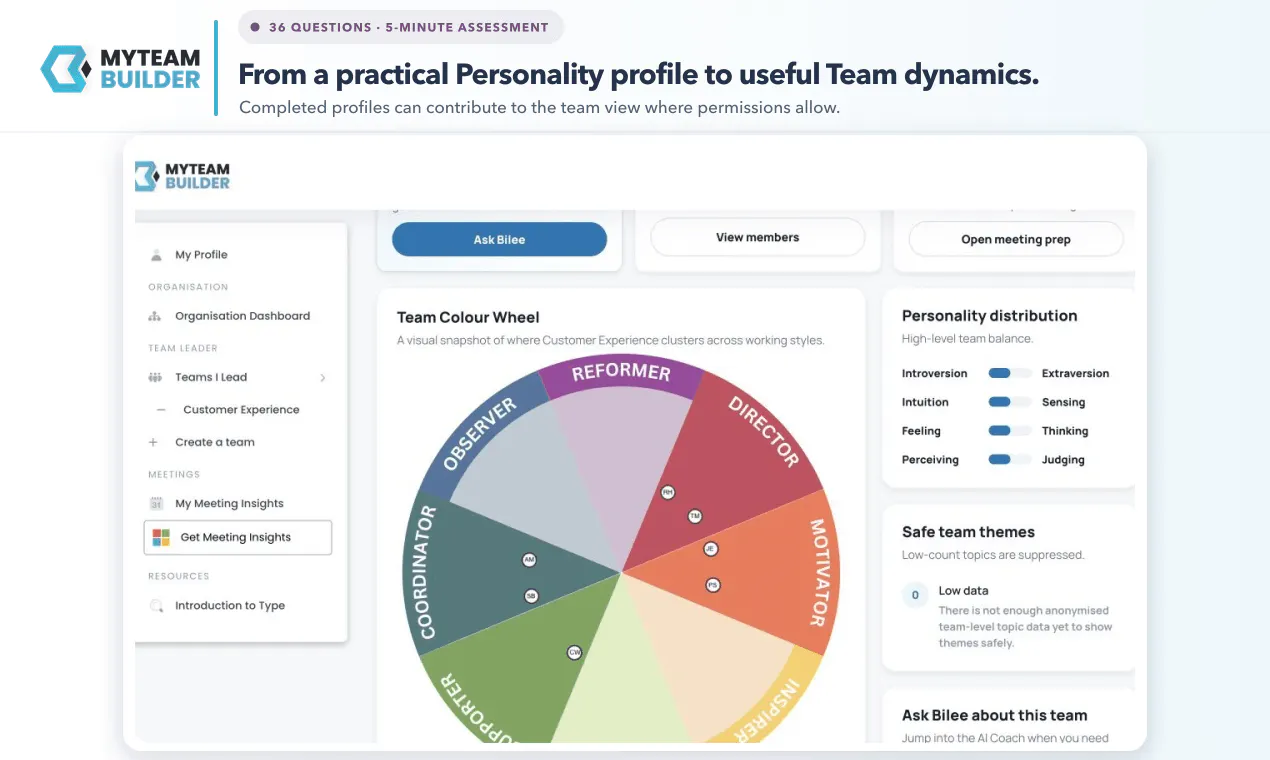Select the AM member marker on the wheel

[x=529, y=560]
